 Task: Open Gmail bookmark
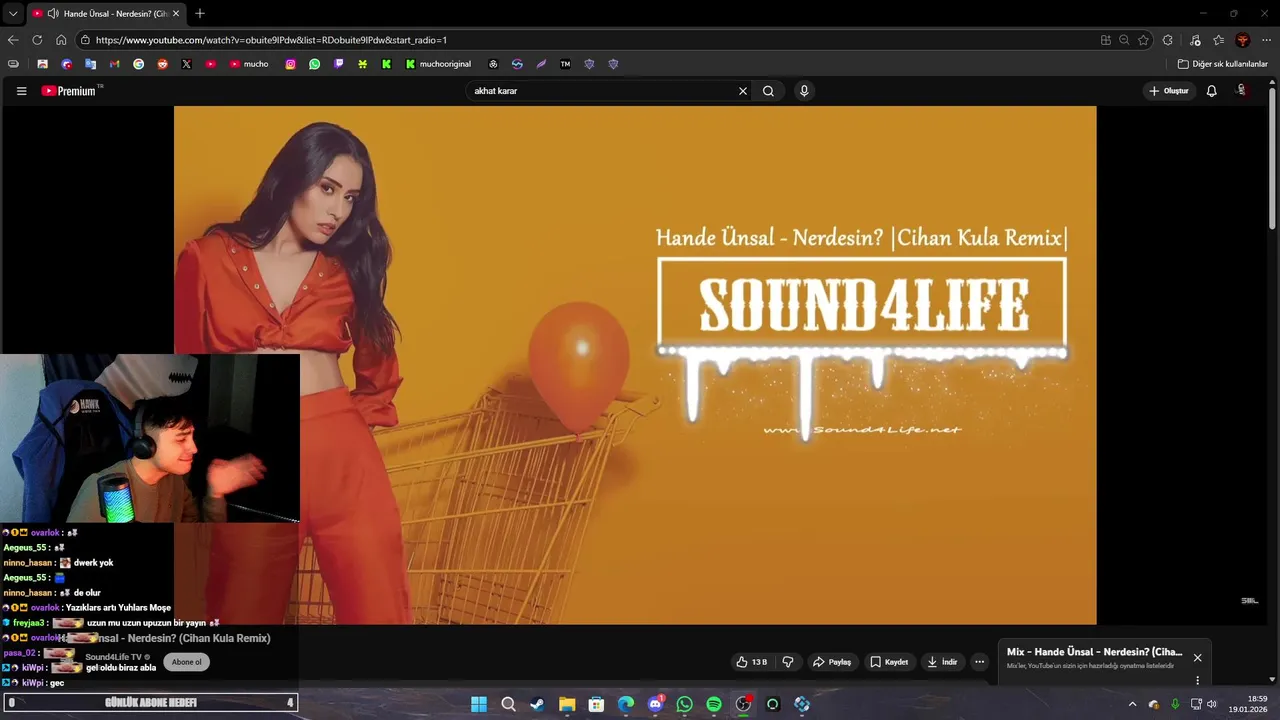click(x=114, y=64)
